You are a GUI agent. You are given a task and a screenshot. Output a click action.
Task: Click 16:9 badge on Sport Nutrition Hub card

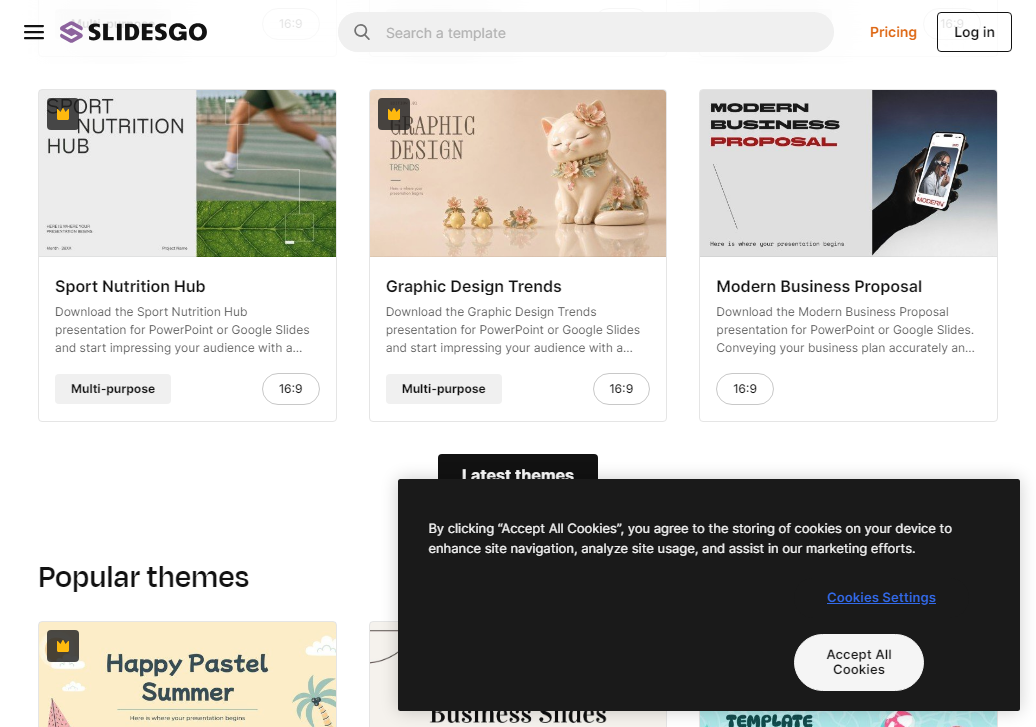point(291,389)
